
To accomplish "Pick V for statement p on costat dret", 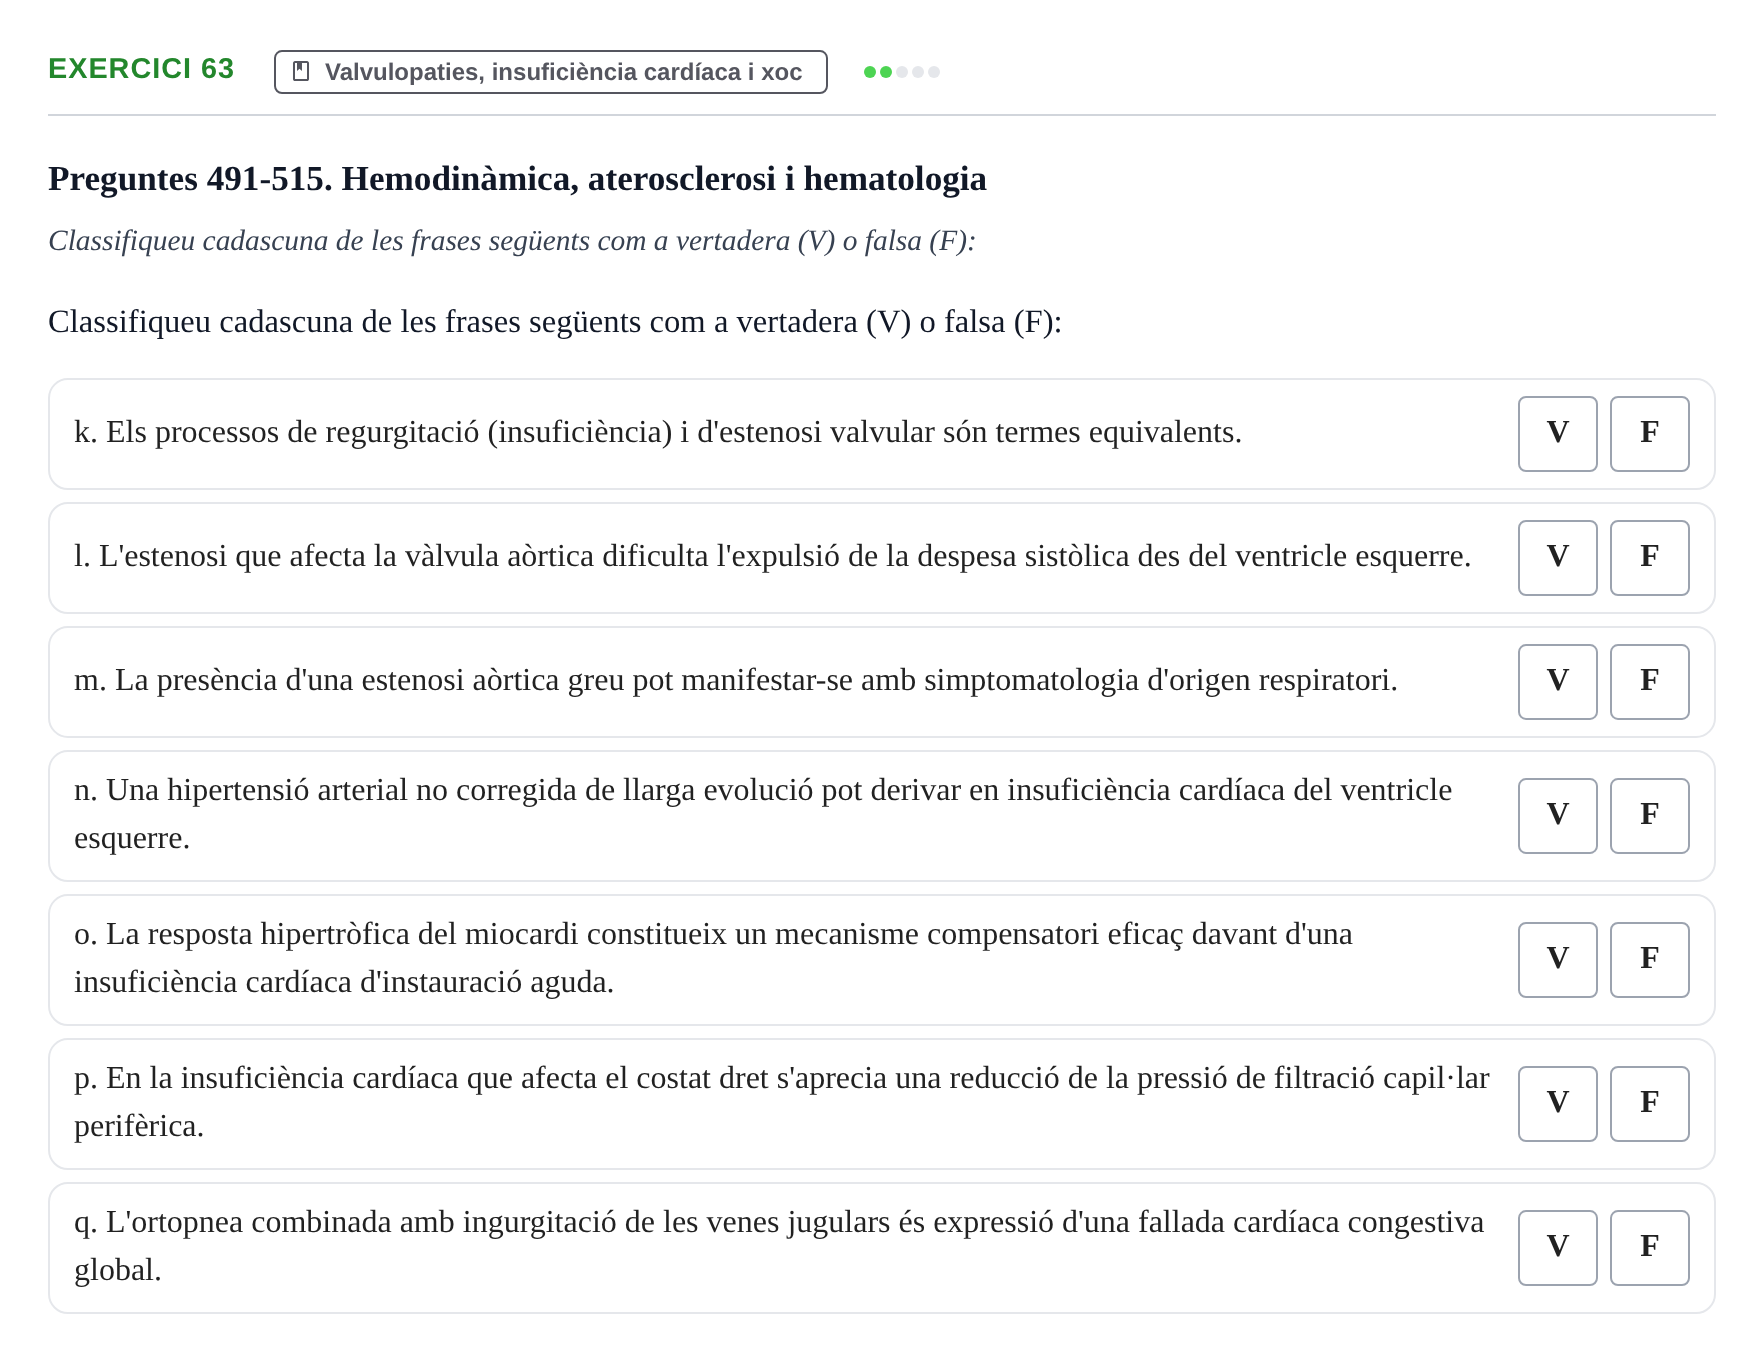I will 1557,1103.
